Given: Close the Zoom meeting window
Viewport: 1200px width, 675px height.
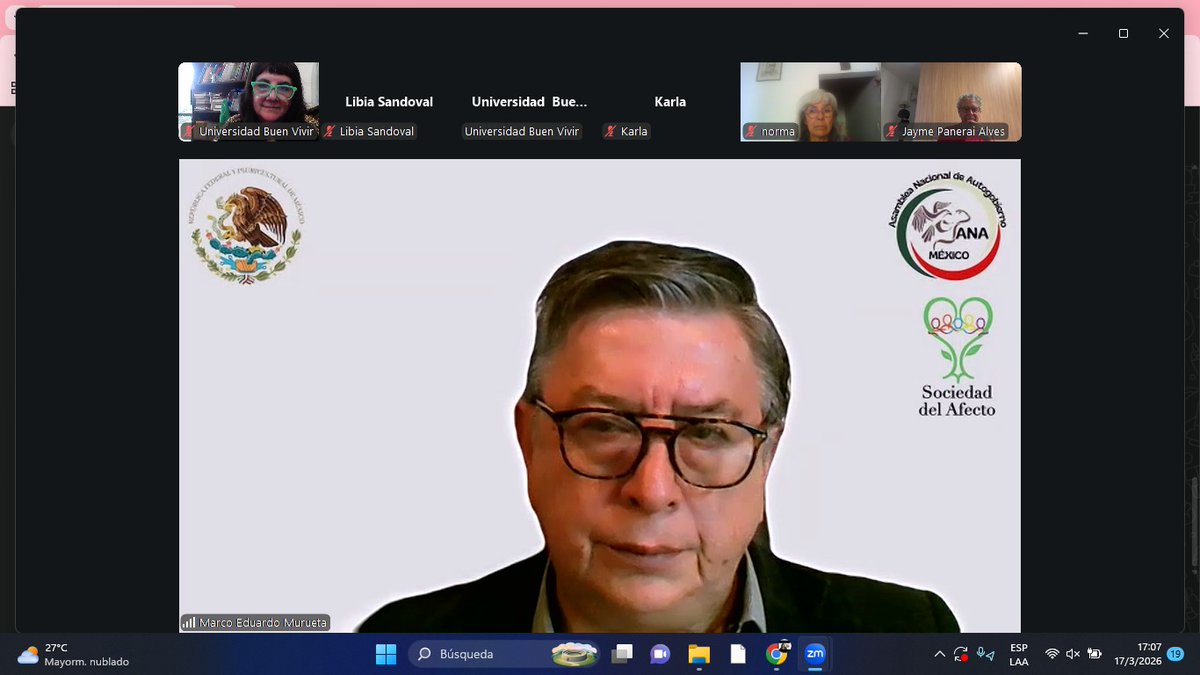Looking at the screenshot, I should point(1164,33).
